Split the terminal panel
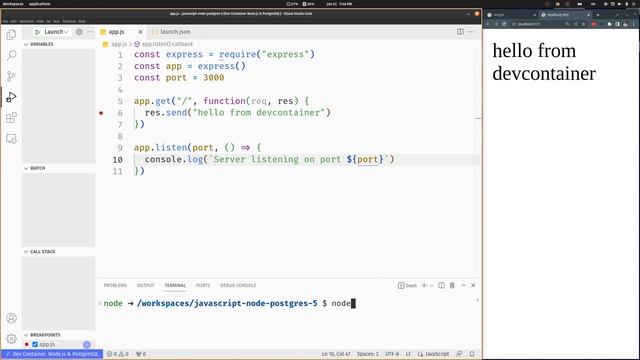This screenshot has height=360, width=640. tap(441, 285)
